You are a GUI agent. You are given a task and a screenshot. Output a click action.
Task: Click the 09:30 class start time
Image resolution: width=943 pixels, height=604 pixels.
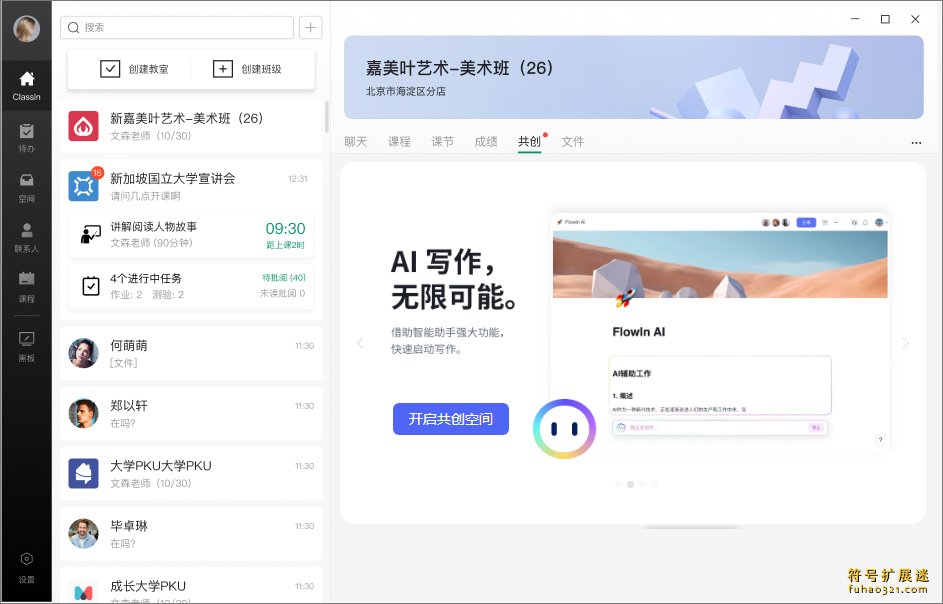286,229
